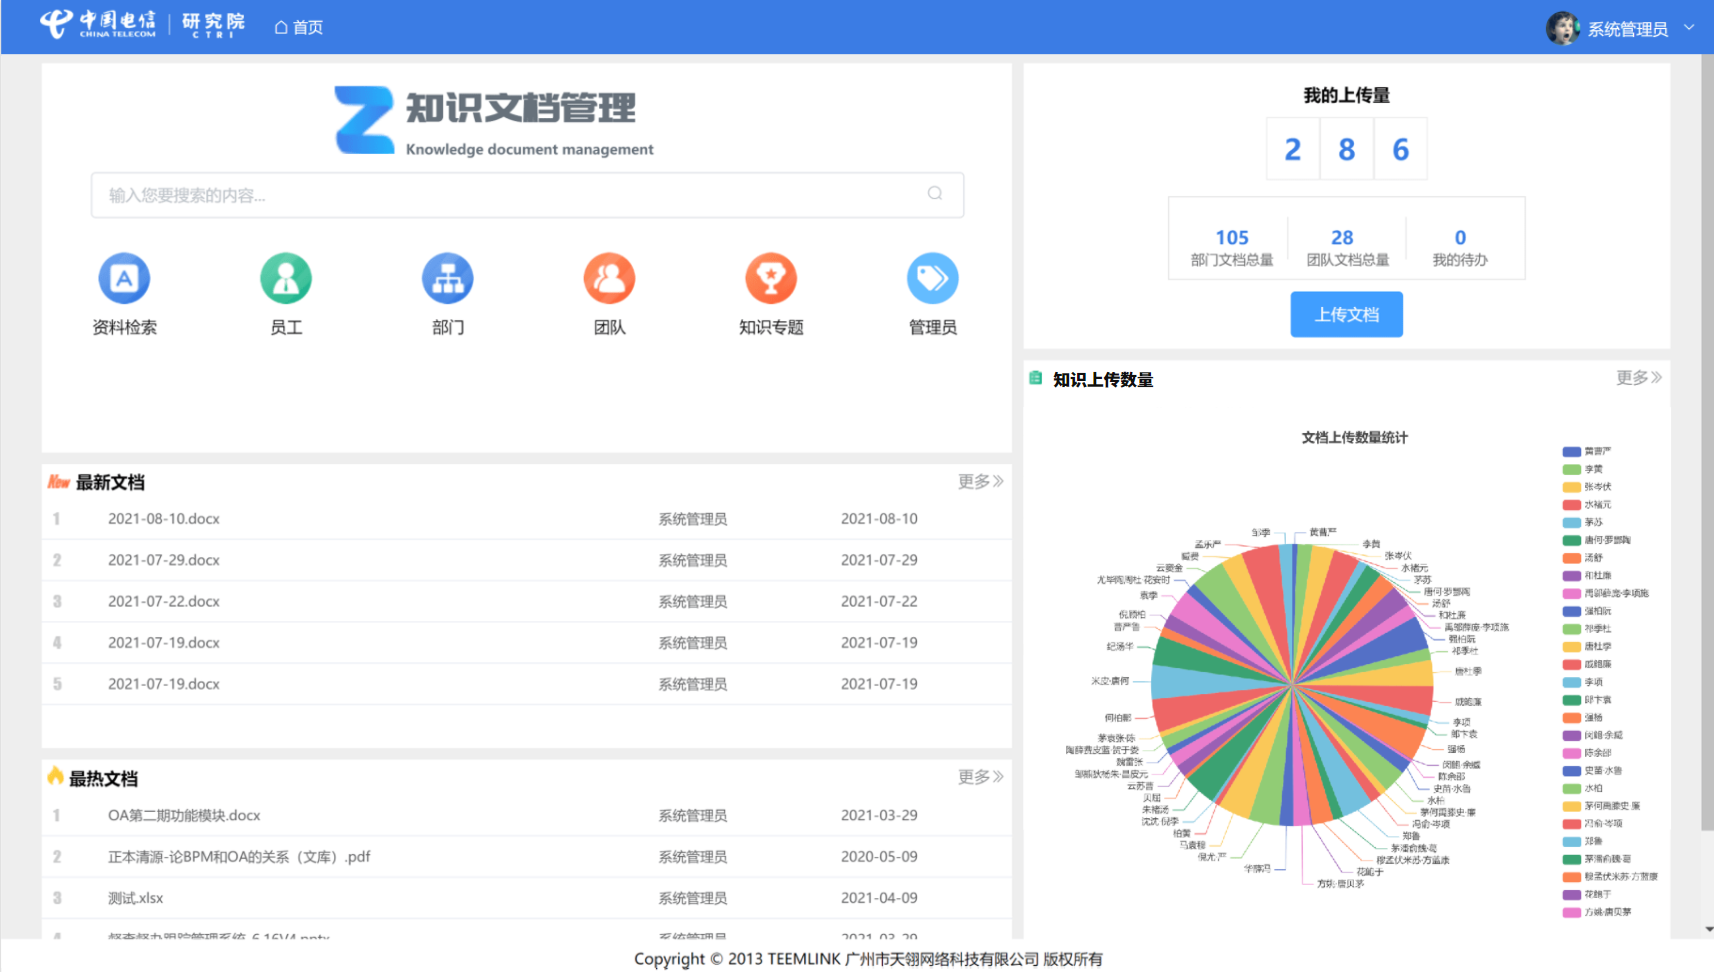
Task: Click the search magnifier icon
Action: point(935,194)
